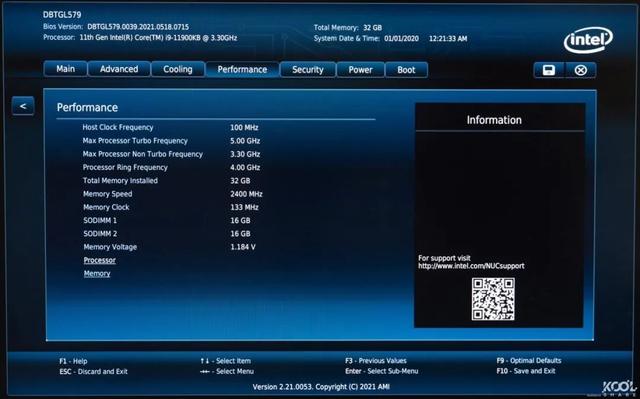Click the 2400 MHz value
The height and width of the screenshot is (399, 640).
[246, 194]
